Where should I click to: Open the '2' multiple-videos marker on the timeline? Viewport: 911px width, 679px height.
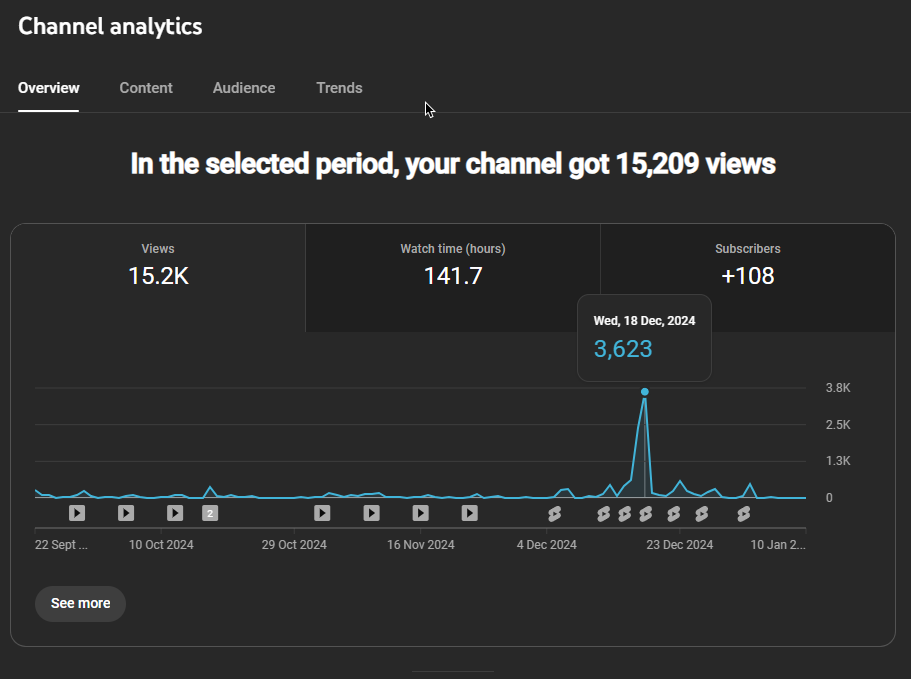tap(210, 513)
